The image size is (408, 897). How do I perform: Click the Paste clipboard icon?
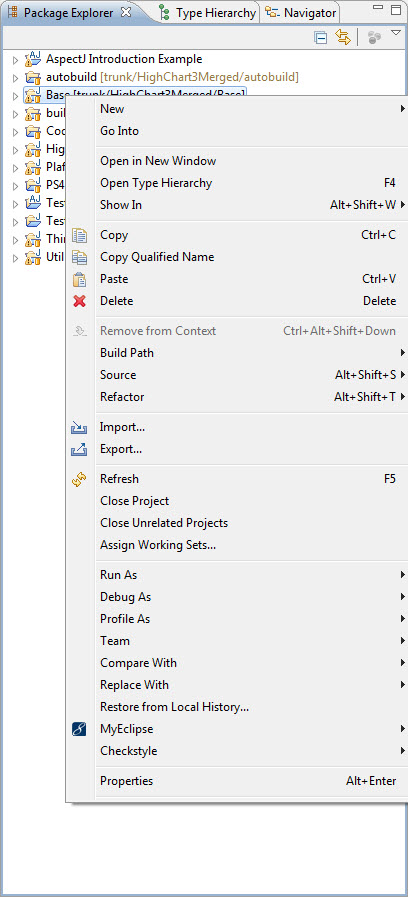pos(80,279)
